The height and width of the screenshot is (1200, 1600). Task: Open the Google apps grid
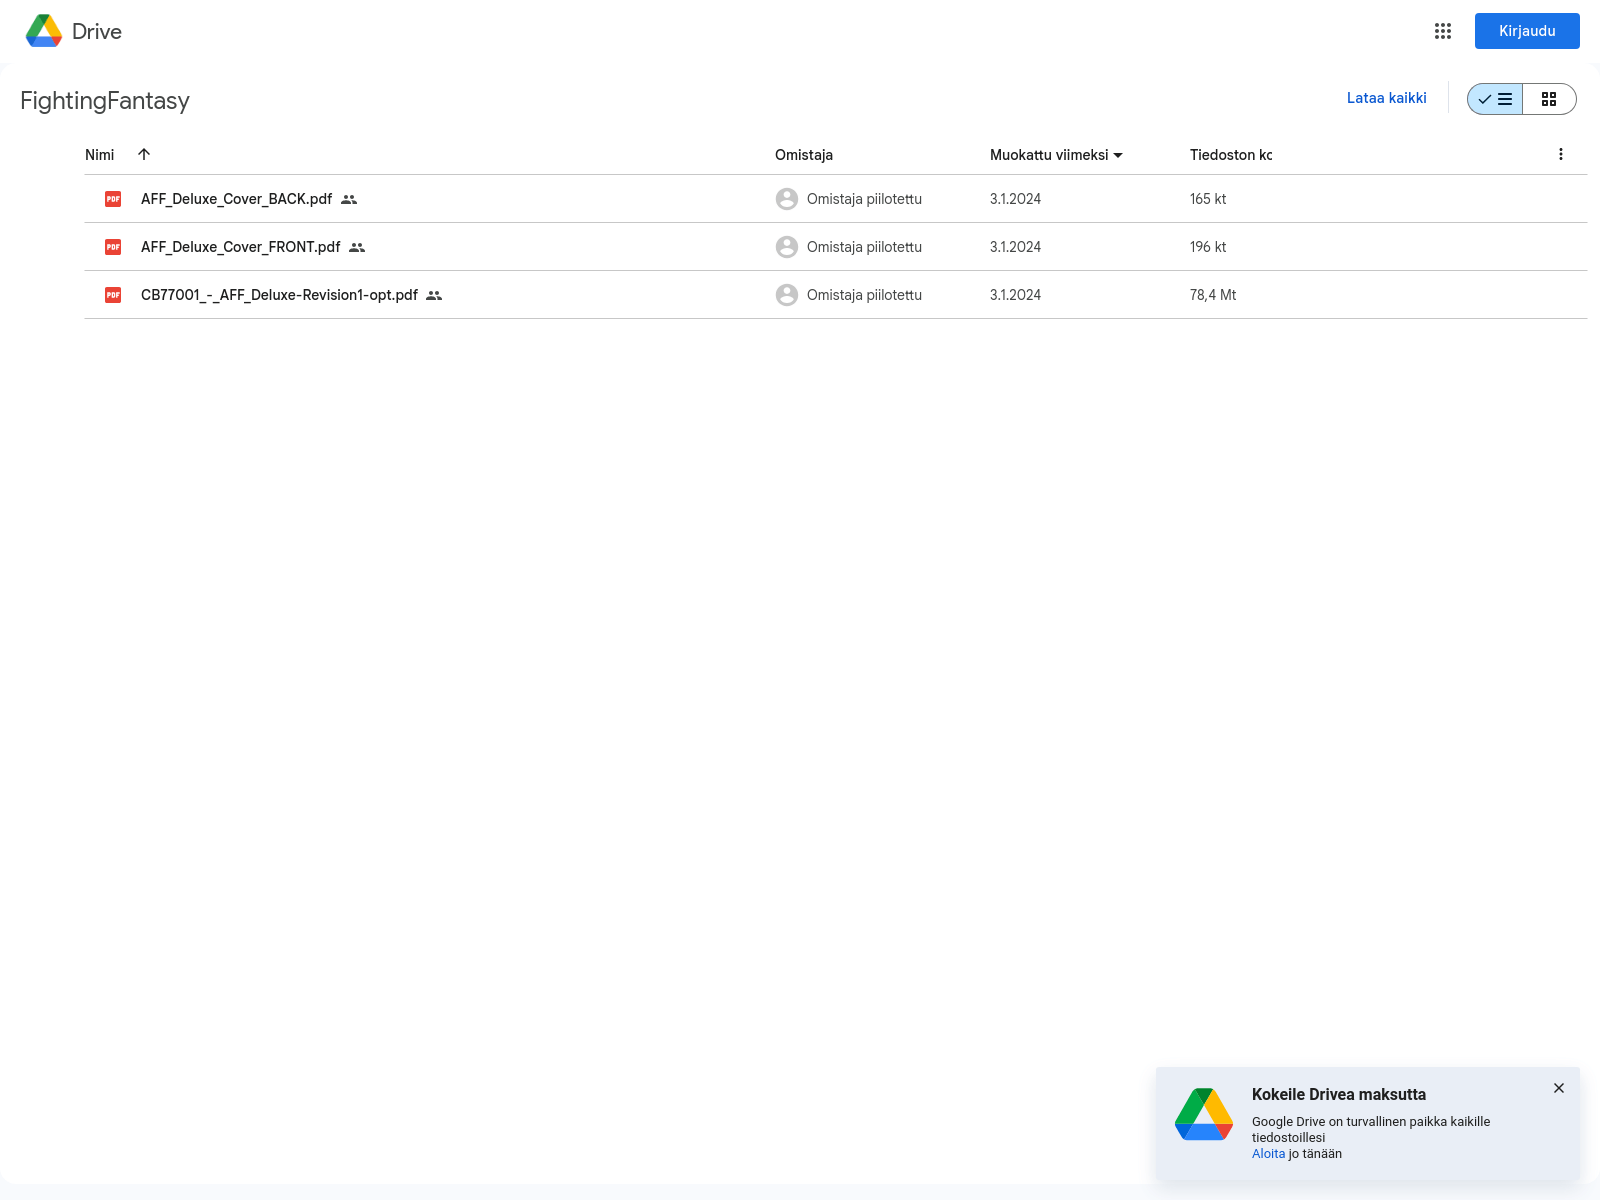pos(1442,31)
